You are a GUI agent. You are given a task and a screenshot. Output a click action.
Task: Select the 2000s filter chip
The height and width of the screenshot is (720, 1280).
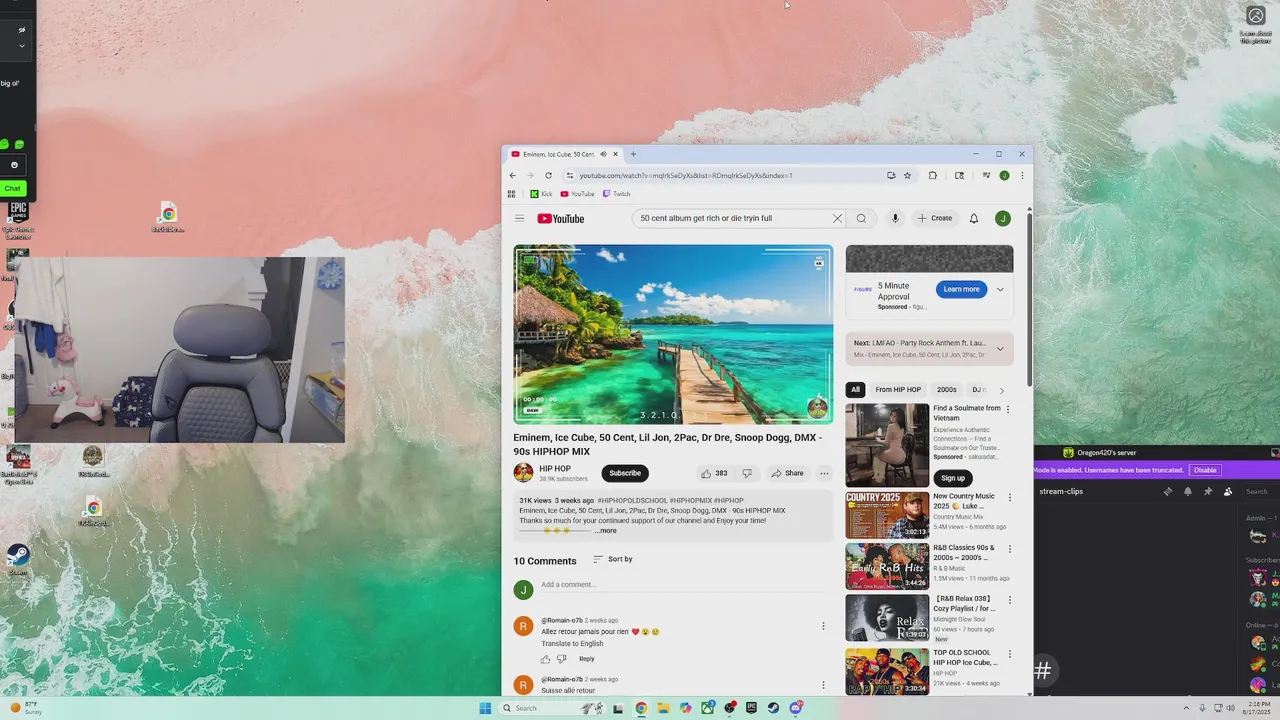(946, 390)
